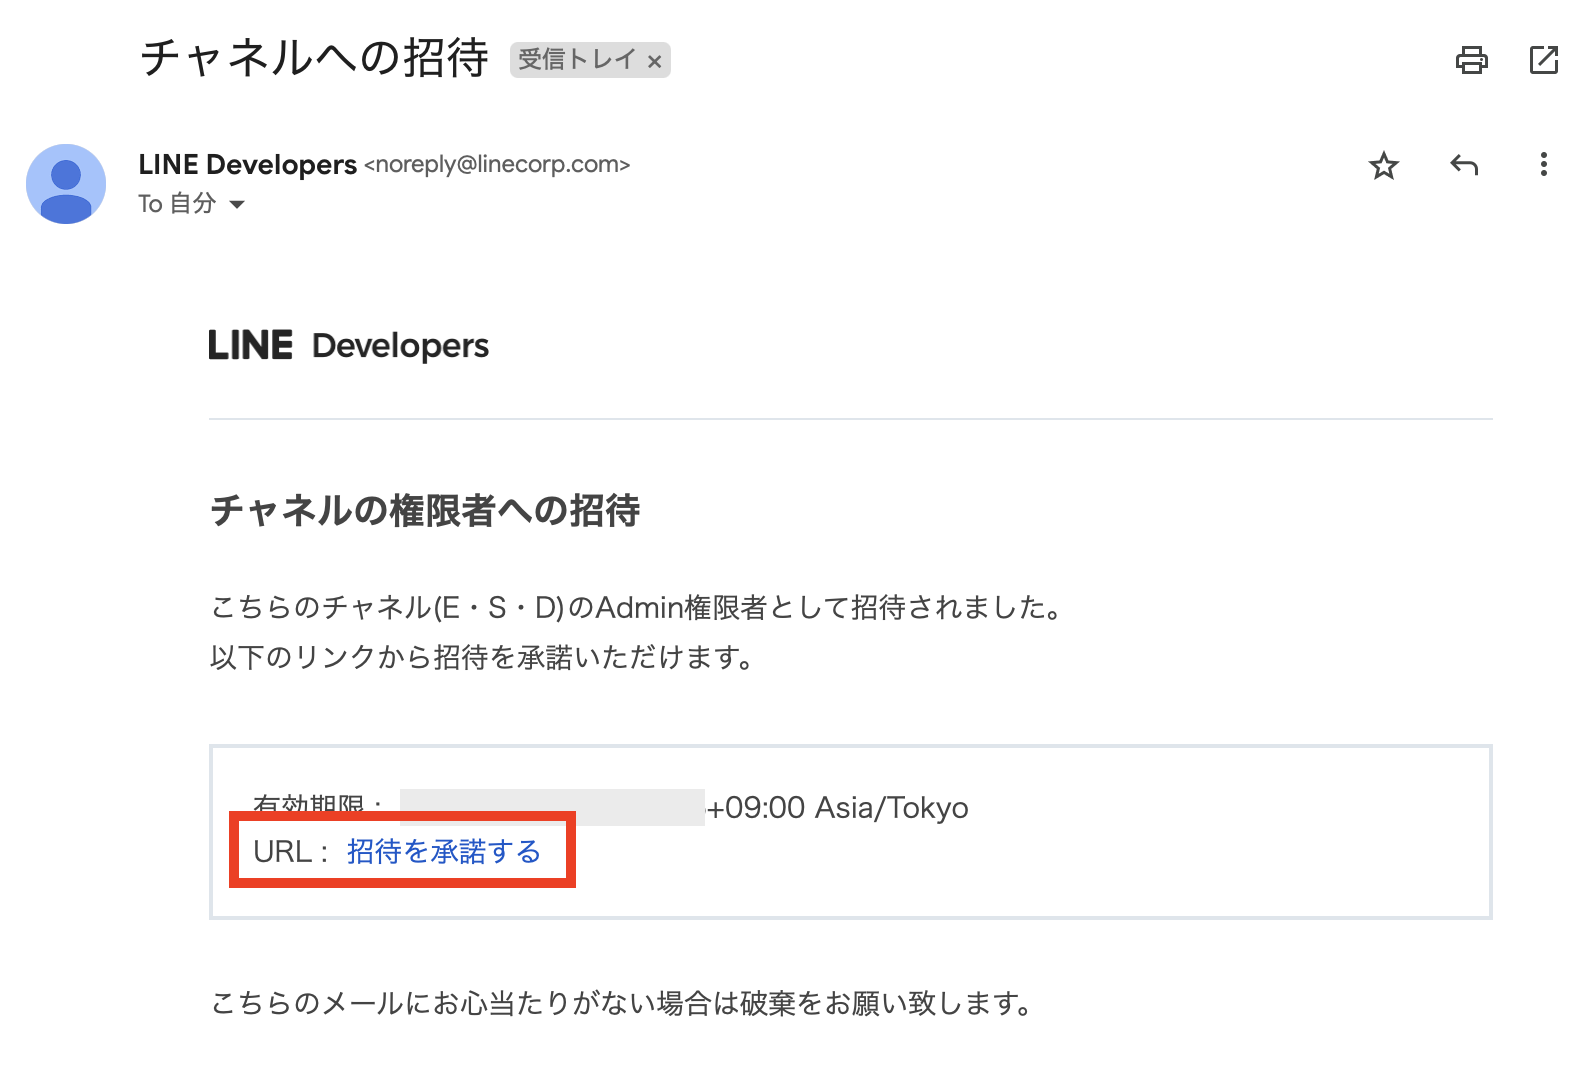The height and width of the screenshot is (1072, 1590).
Task: Click the LINE Developers logo in body
Action: click(x=349, y=346)
